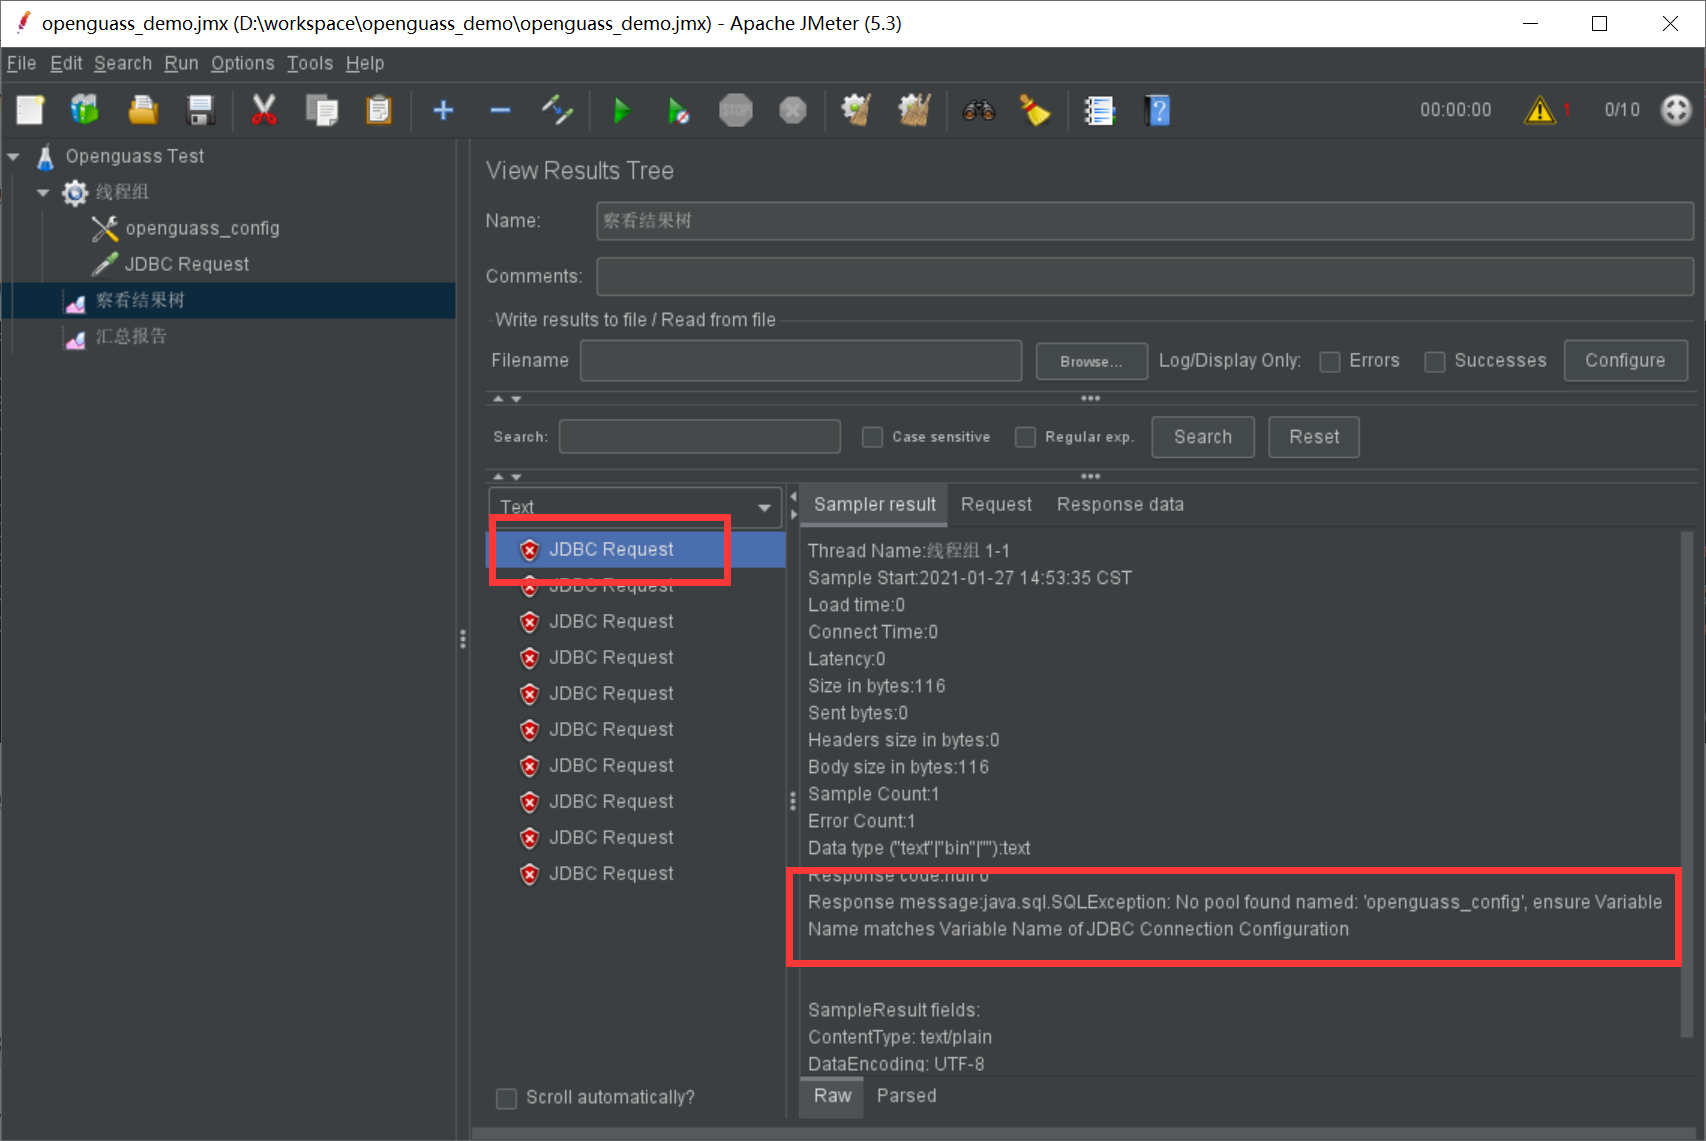Screen dimensions: 1706x1141
Task: Toggle the Errors only checkbox
Action: (1330, 361)
